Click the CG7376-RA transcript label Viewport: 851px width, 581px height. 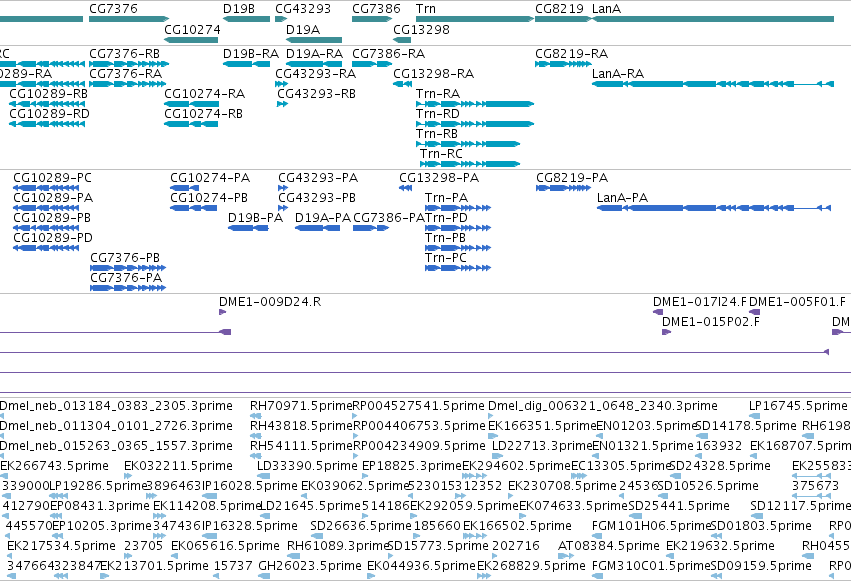pyautogui.click(x=125, y=73)
